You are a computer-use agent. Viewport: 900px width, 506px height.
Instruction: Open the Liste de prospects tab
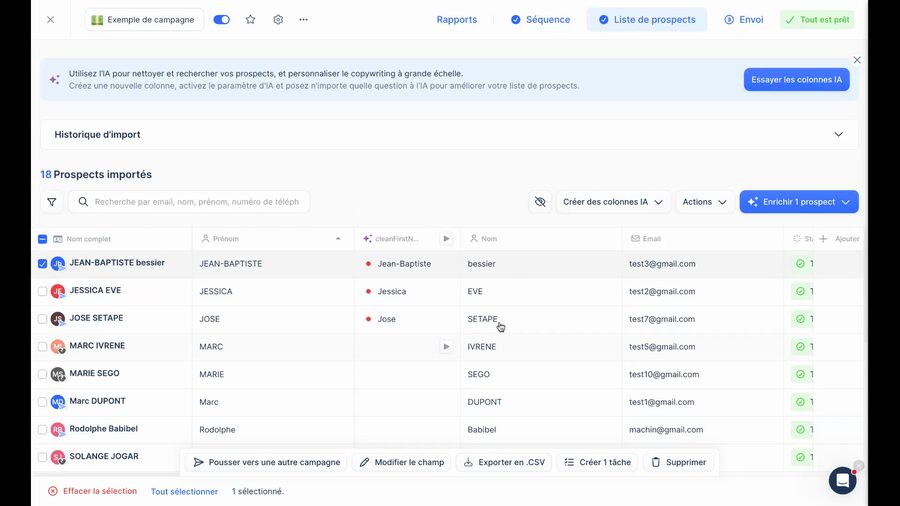(x=647, y=20)
